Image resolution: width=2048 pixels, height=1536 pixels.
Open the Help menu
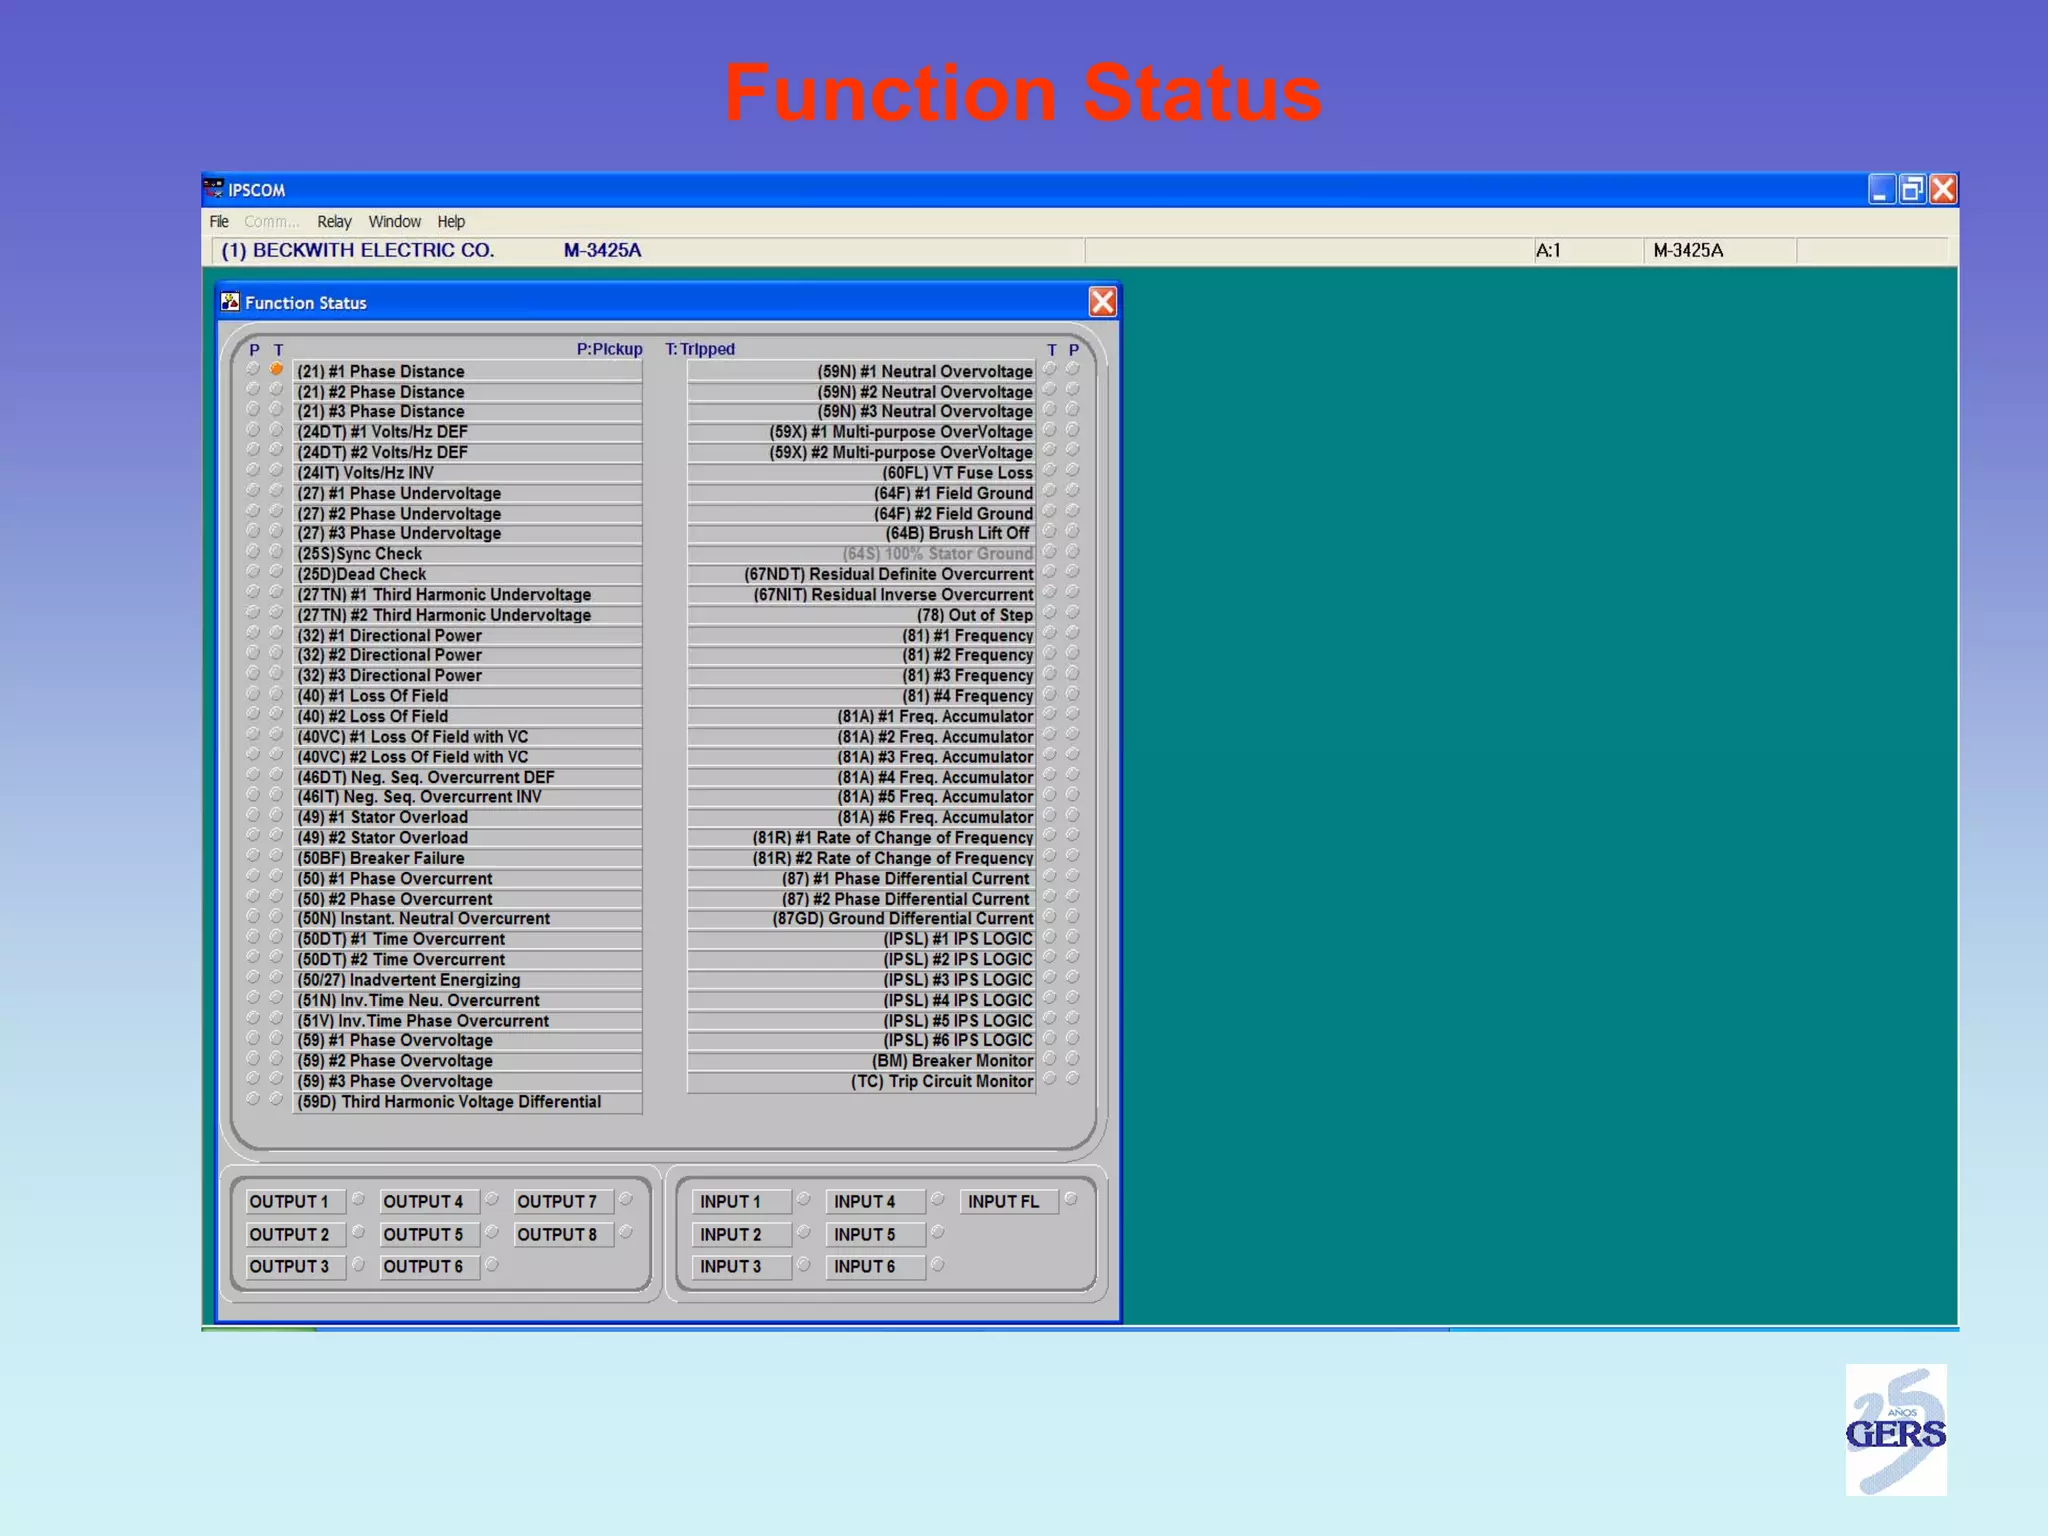pos(451,222)
